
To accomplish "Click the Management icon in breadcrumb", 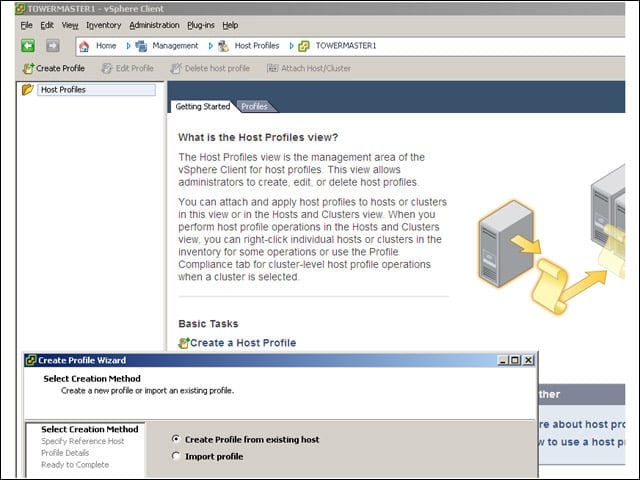I will point(141,46).
